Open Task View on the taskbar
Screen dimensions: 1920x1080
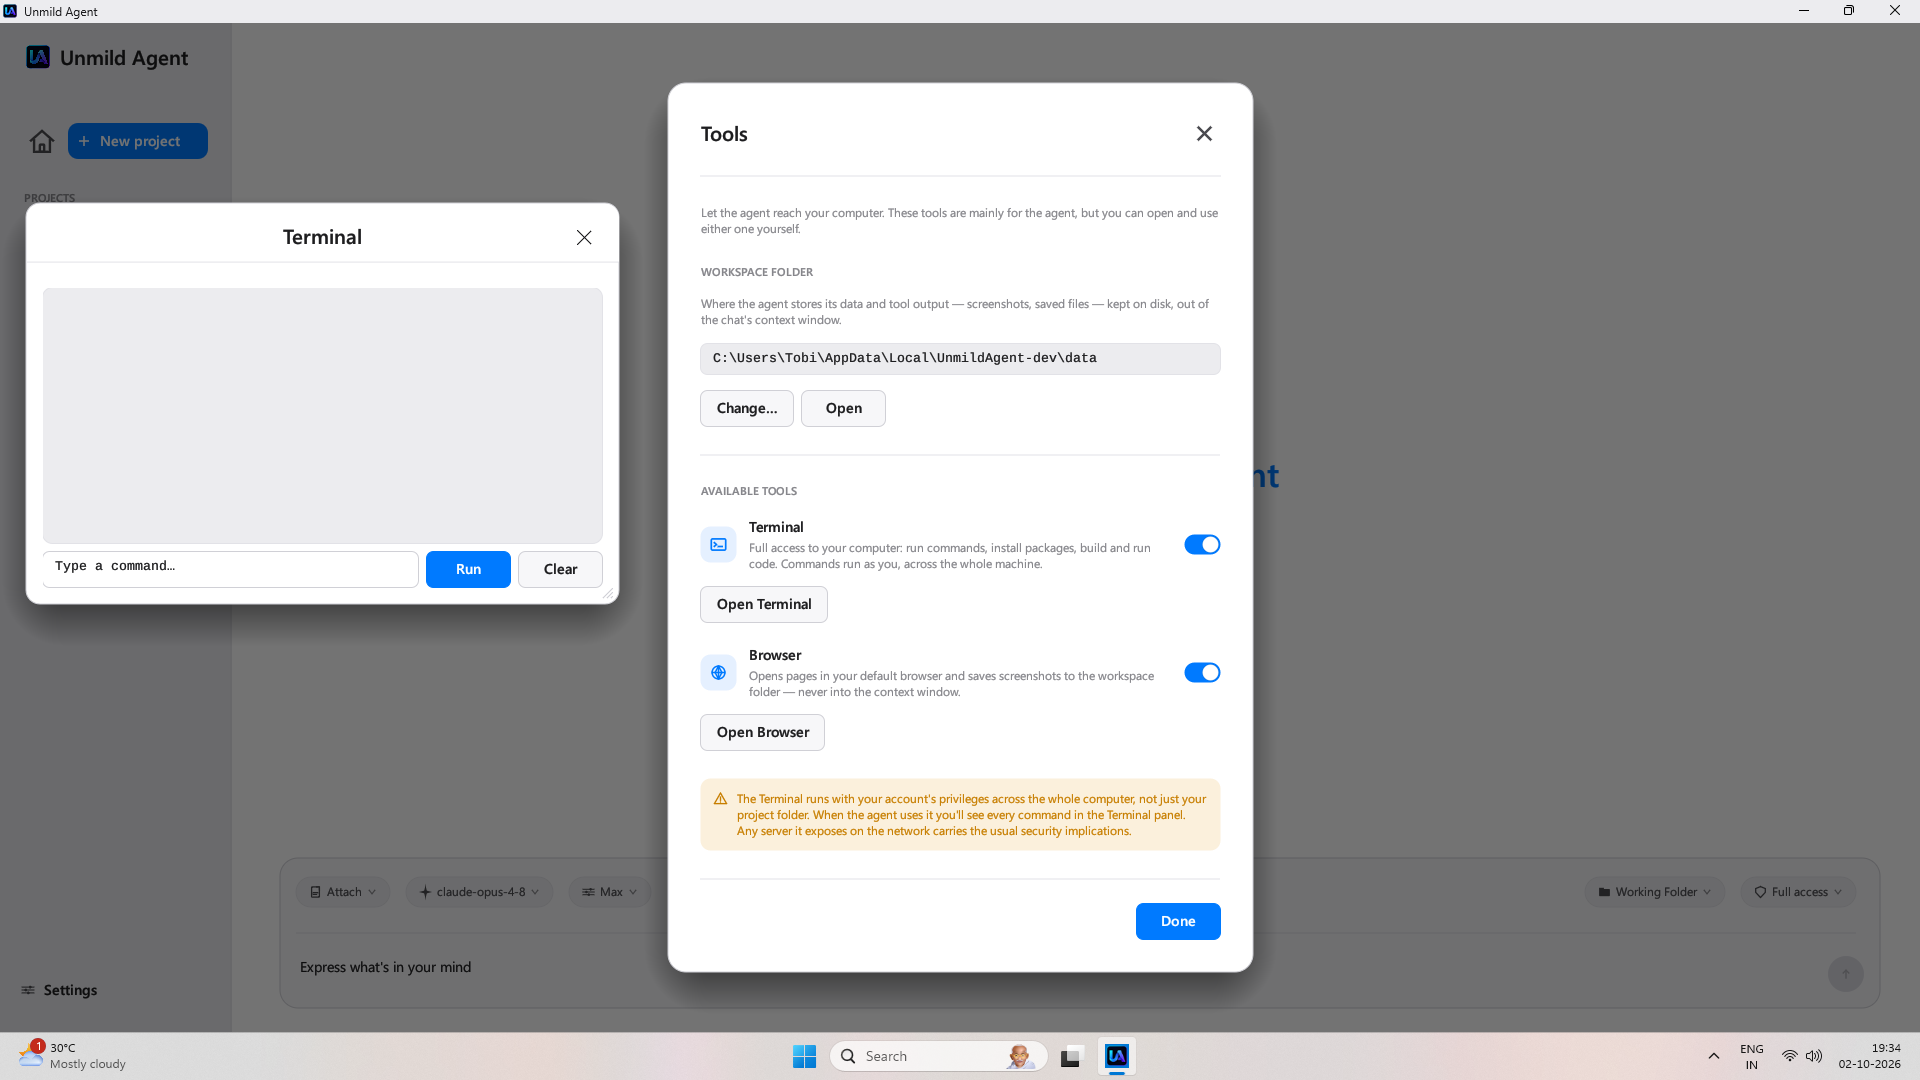(x=1071, y=1056)
